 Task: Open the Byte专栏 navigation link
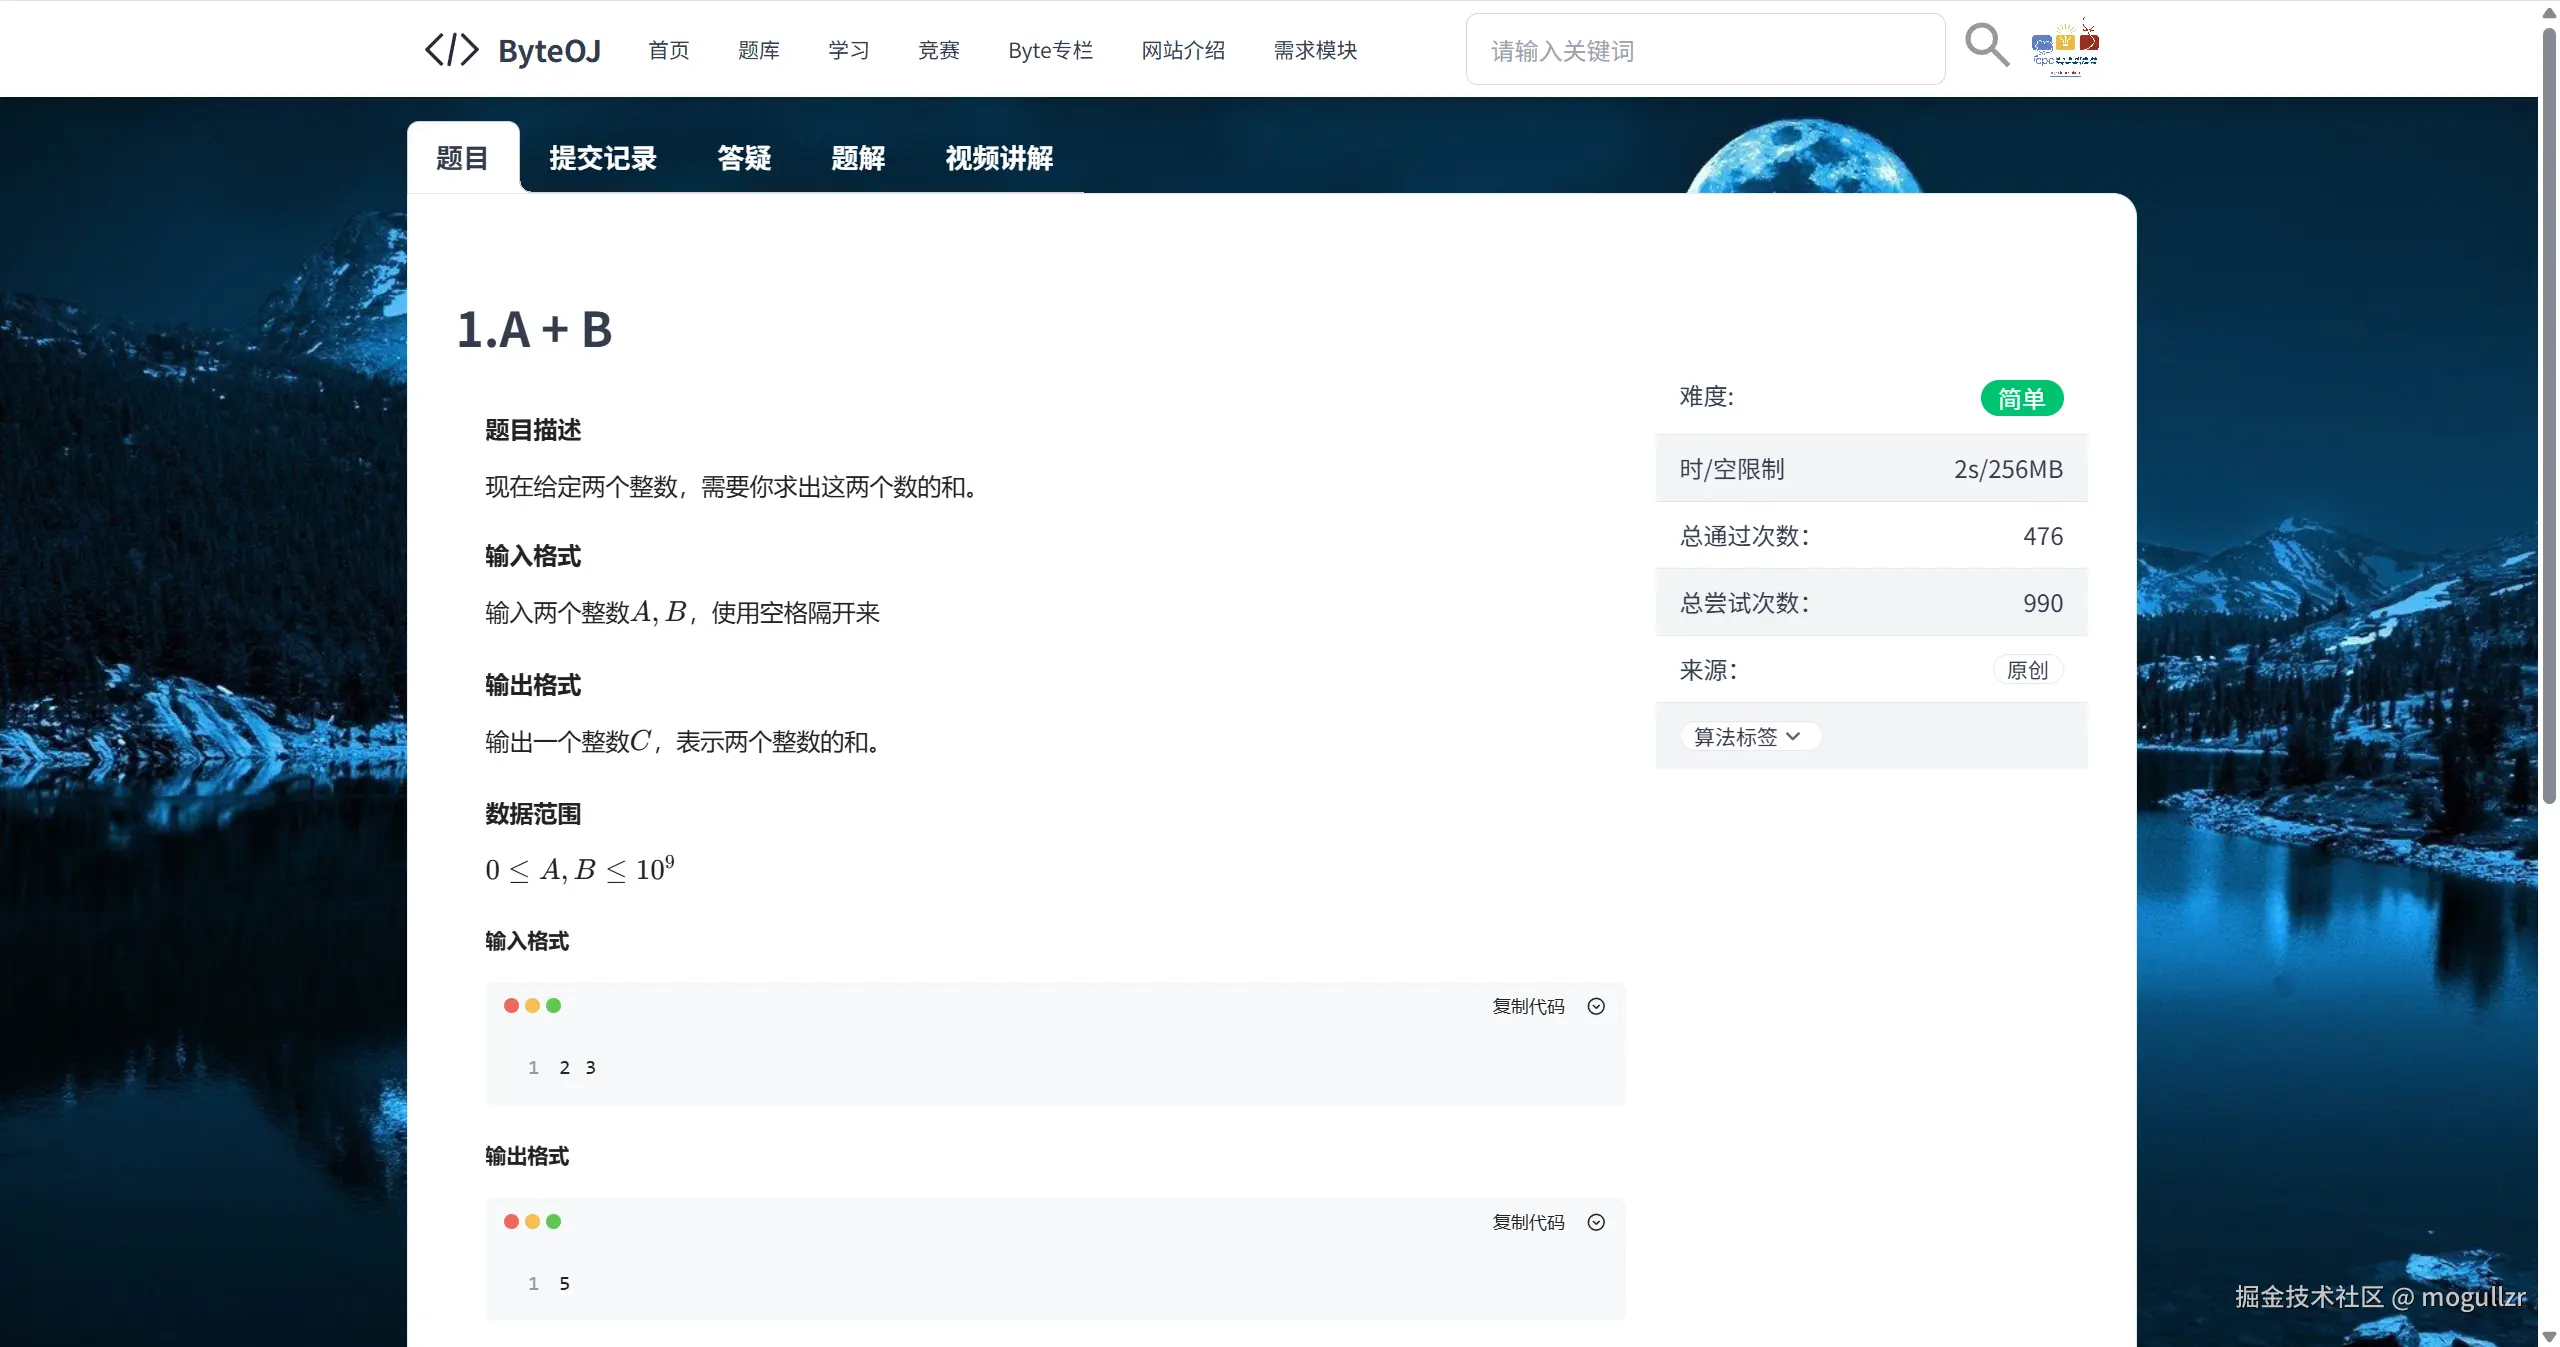pos(1050,50)
